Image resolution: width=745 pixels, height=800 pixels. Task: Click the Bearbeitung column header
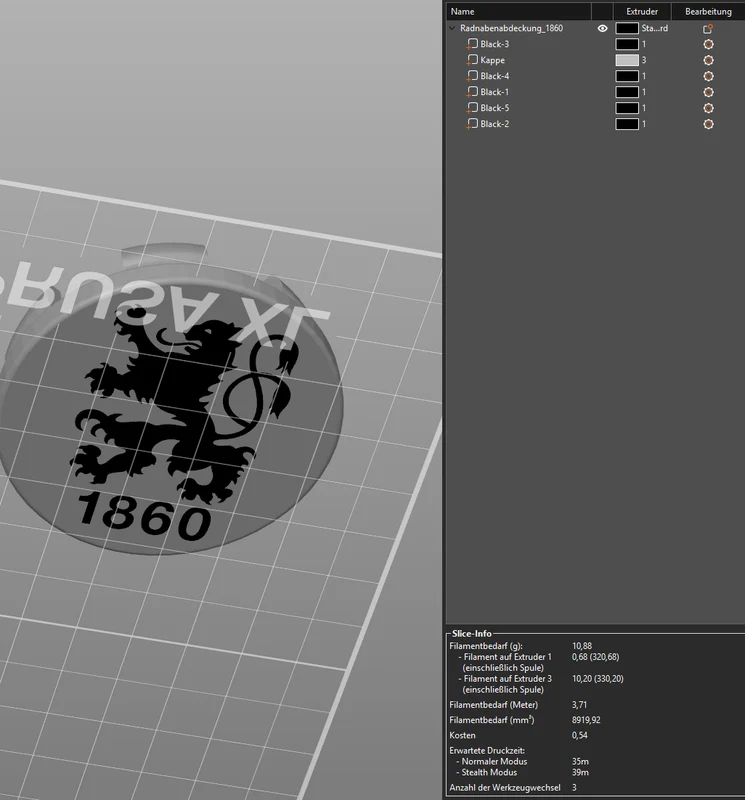pyautogui.click(x=708, y=11)
